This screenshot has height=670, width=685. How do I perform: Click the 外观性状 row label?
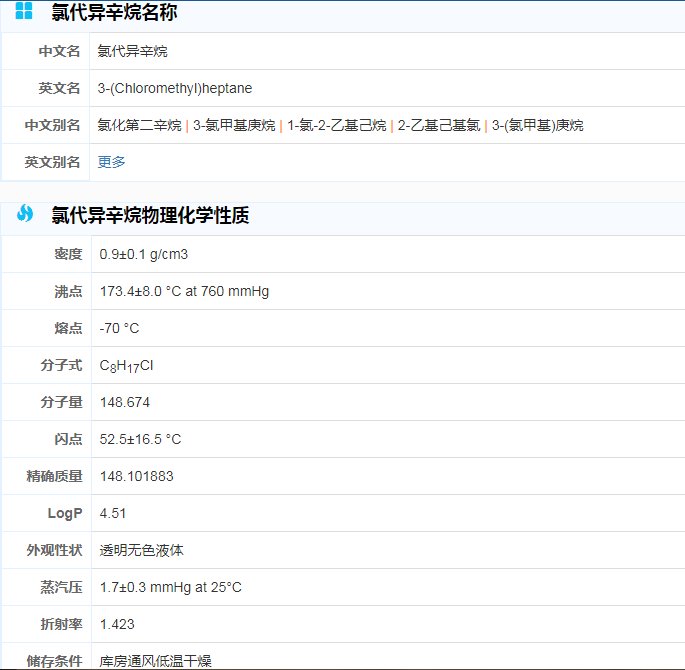pyautogui.click(x=54, y=550)
